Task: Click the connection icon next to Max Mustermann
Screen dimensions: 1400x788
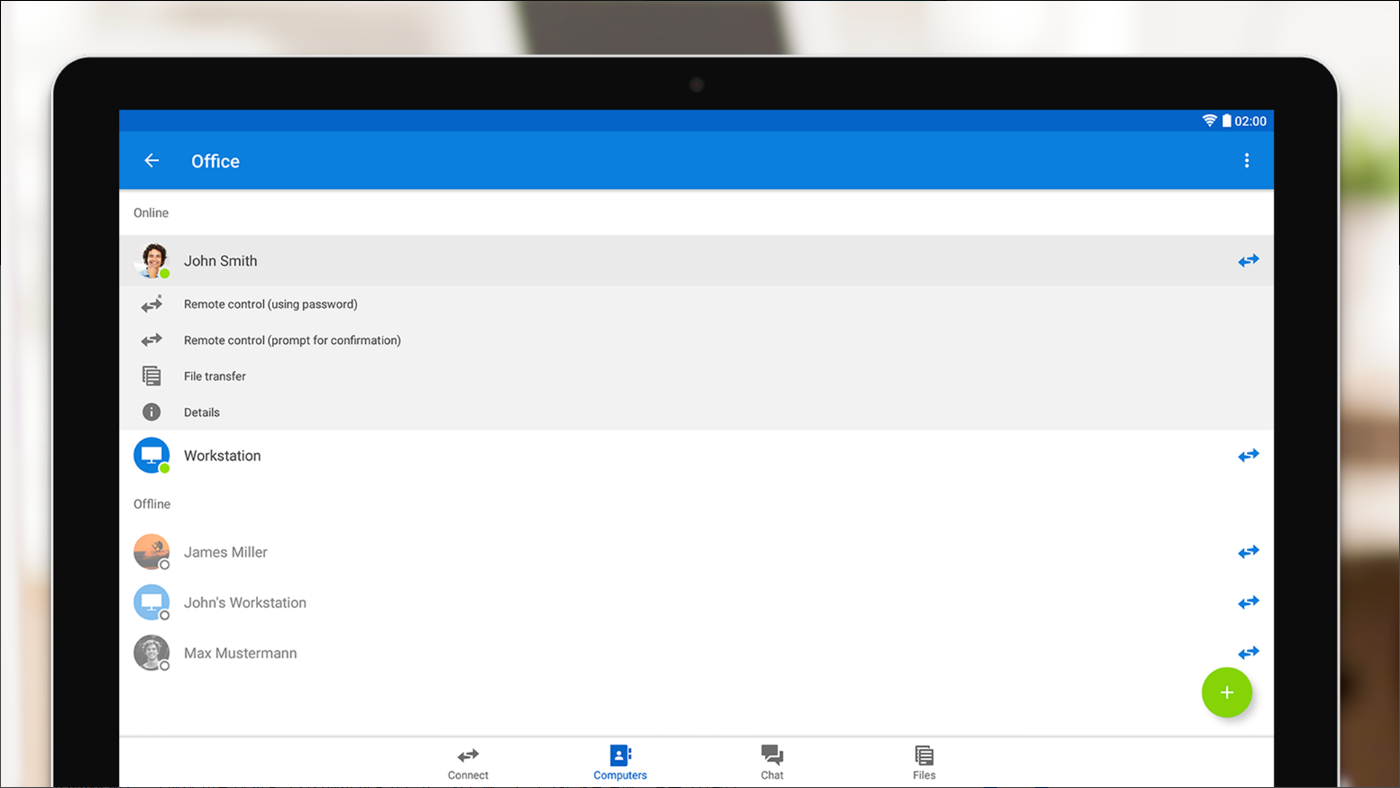Action: [x=1248, y=652]
